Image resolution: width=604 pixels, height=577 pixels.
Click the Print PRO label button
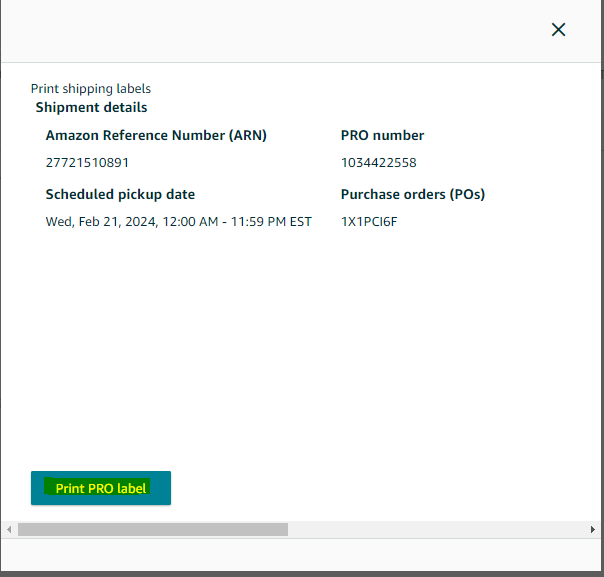point(101,488)
